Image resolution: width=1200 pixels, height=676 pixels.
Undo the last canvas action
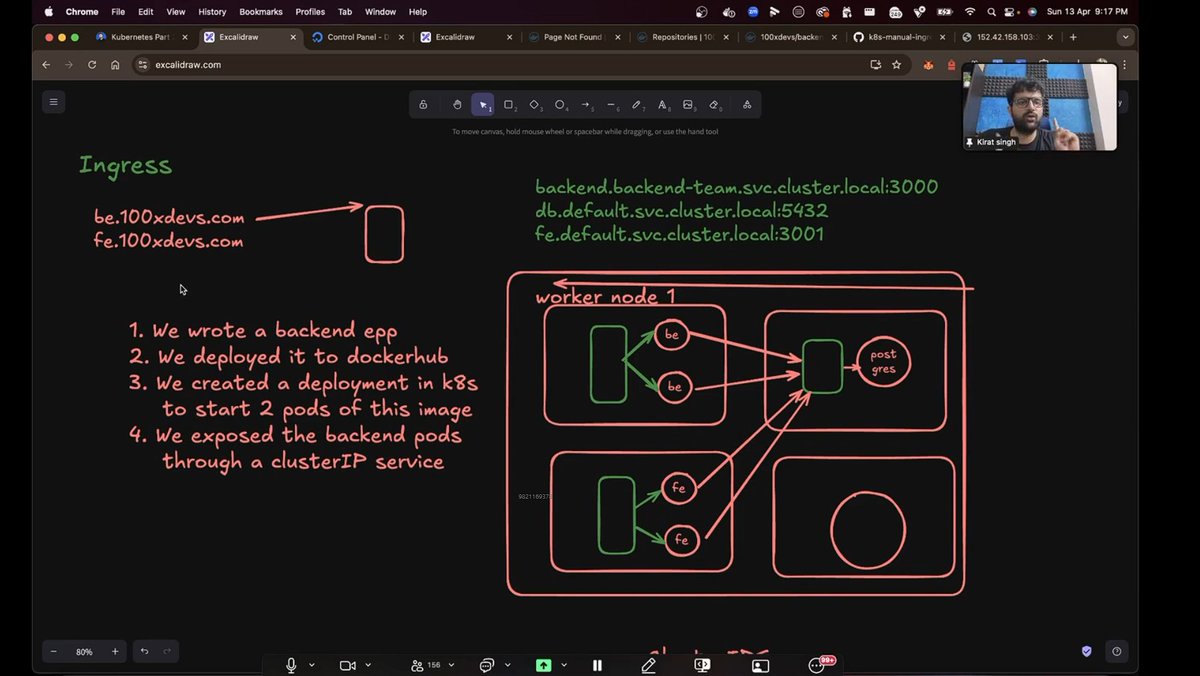click(144, 651)
